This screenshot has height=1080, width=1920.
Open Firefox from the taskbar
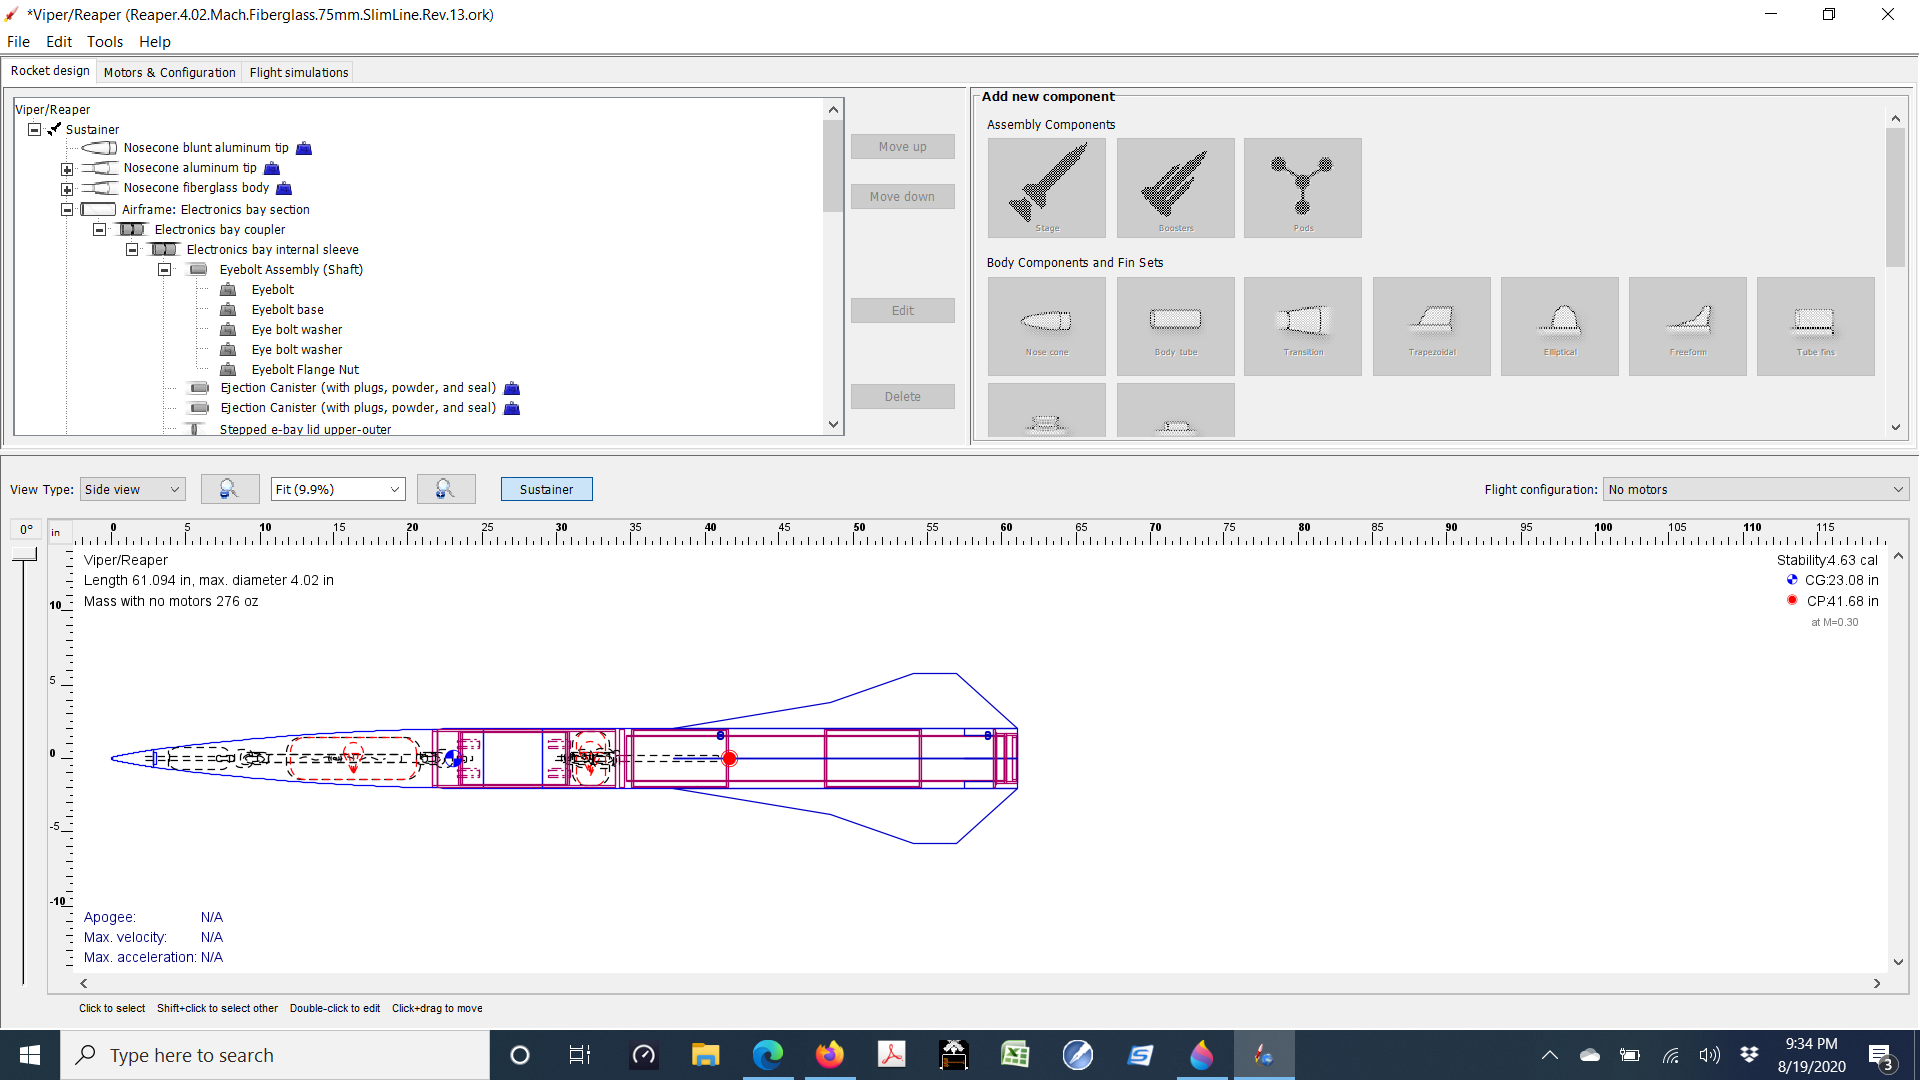[x=830, y=1055]
